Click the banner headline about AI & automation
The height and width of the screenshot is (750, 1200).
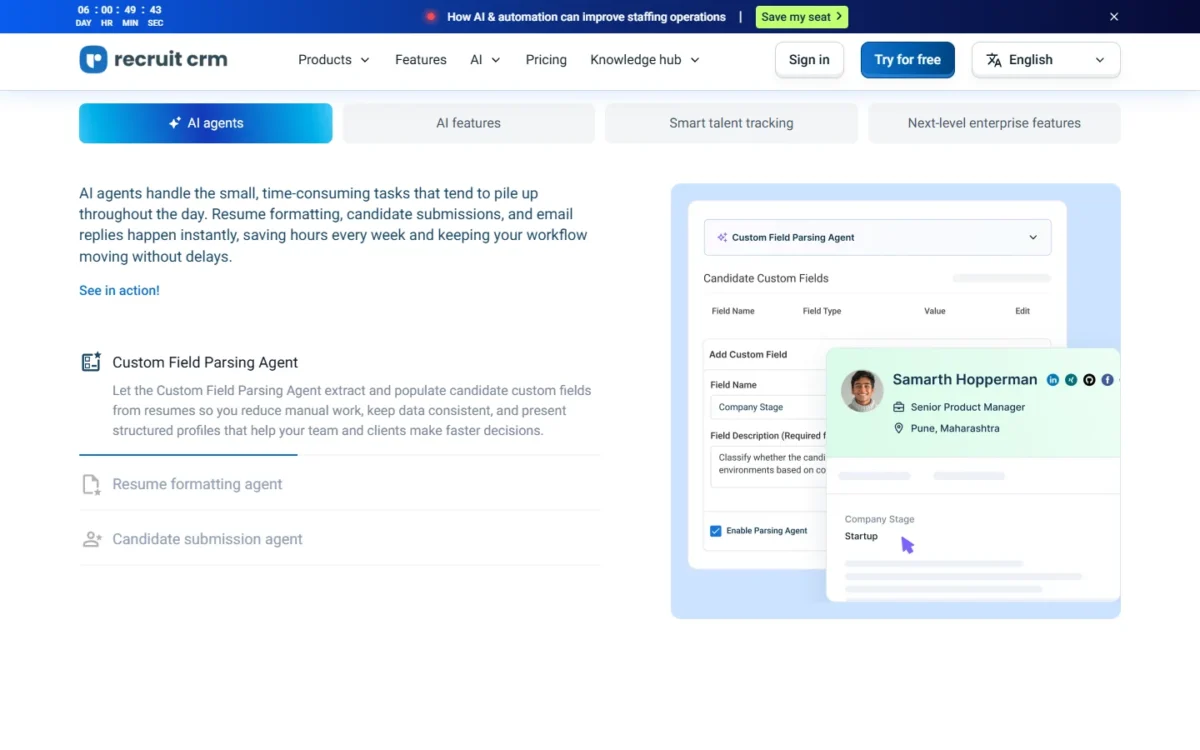586,17
